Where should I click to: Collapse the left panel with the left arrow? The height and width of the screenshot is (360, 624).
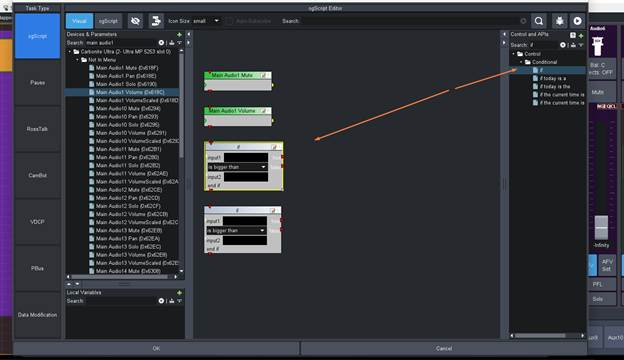(x=189, y=35)
